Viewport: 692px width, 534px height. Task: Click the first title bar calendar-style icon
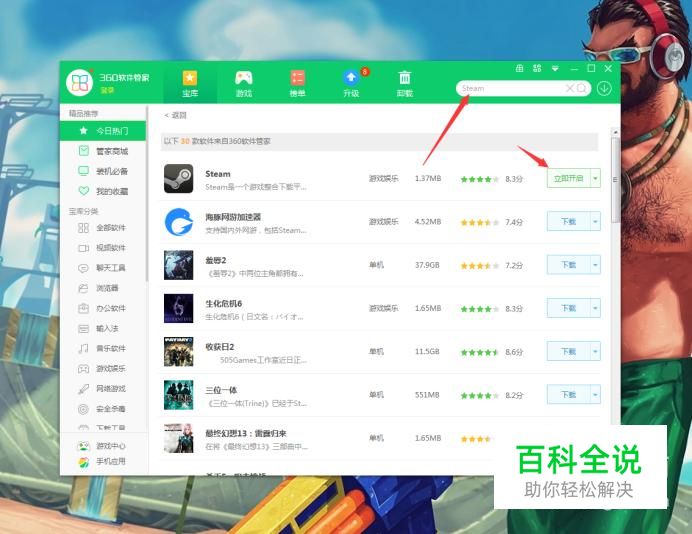519,68
